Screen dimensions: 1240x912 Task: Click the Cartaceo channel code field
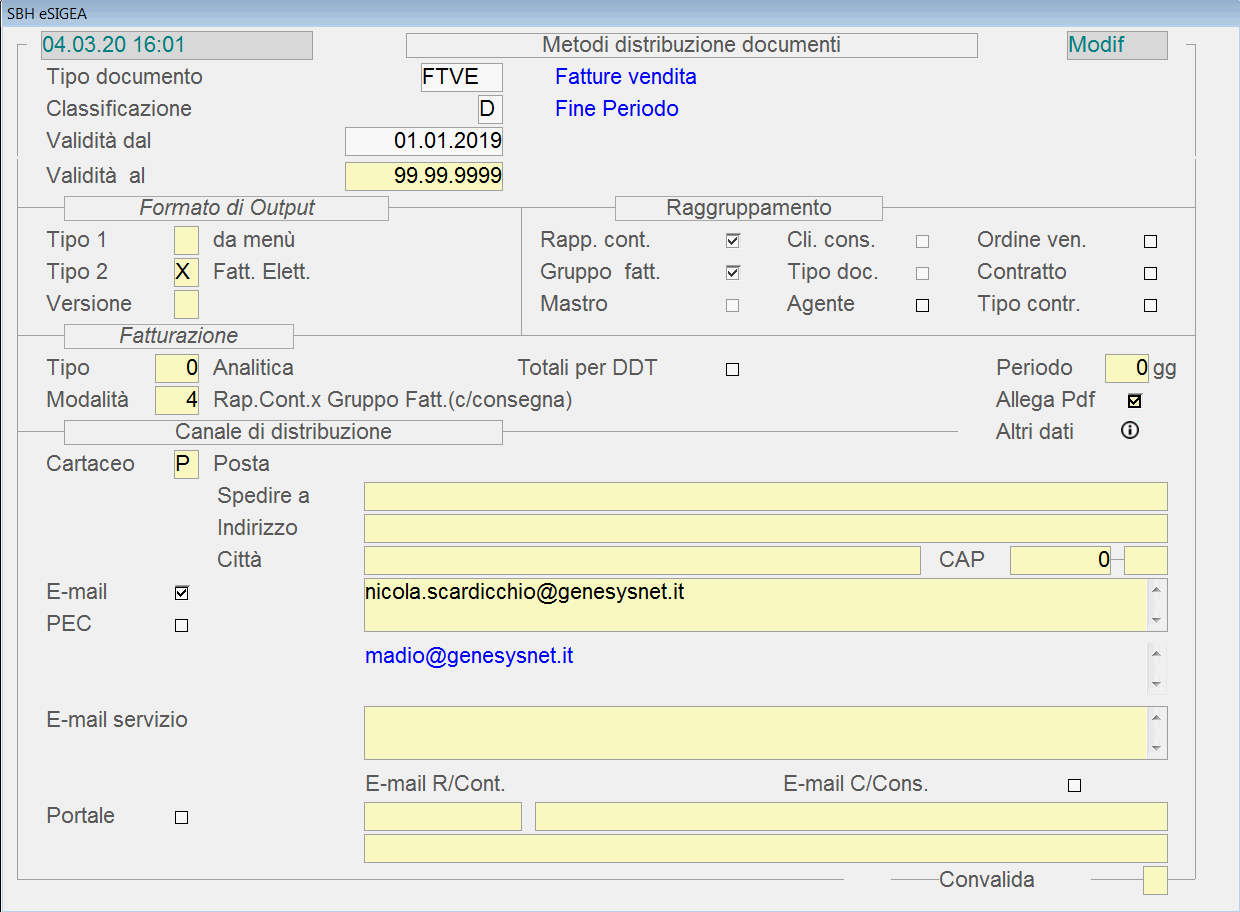click(186, 465)
